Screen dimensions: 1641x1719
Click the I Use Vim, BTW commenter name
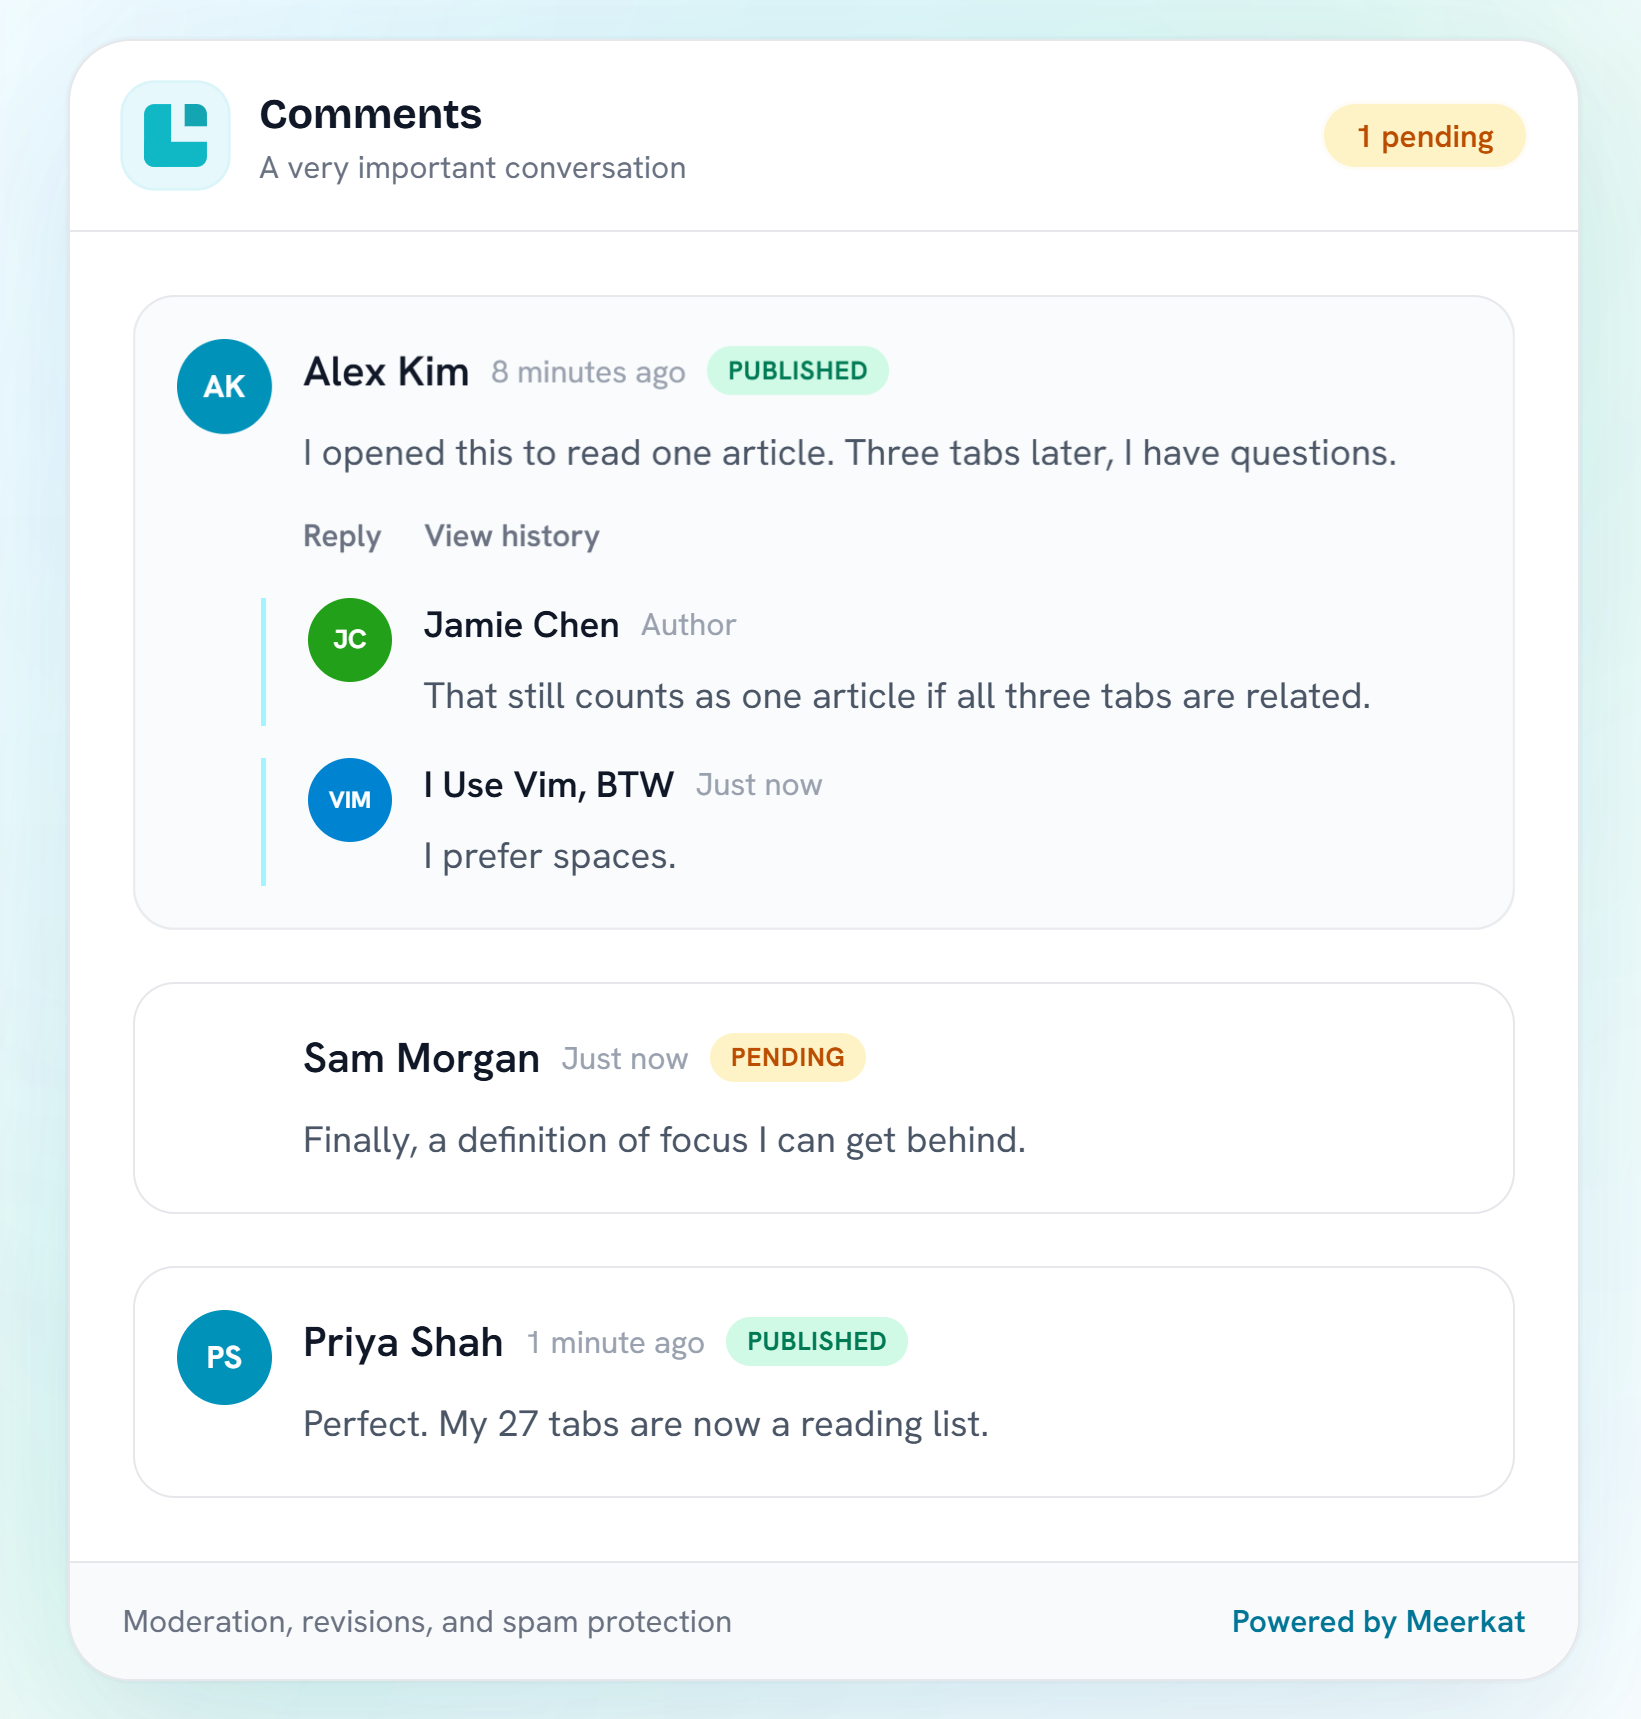548,785
